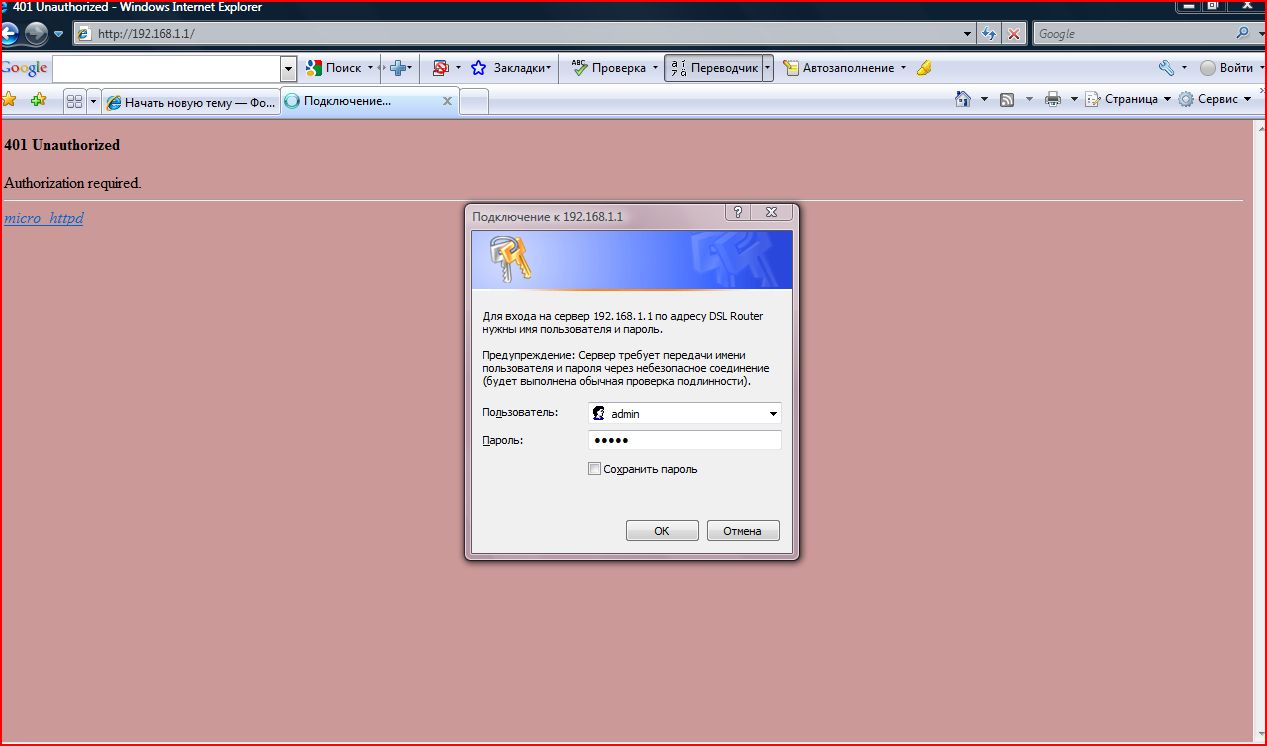The width and height of the screenshot is (1267, 746).
Task: Click the red Stop loading icon
Action: [1014, 33]
